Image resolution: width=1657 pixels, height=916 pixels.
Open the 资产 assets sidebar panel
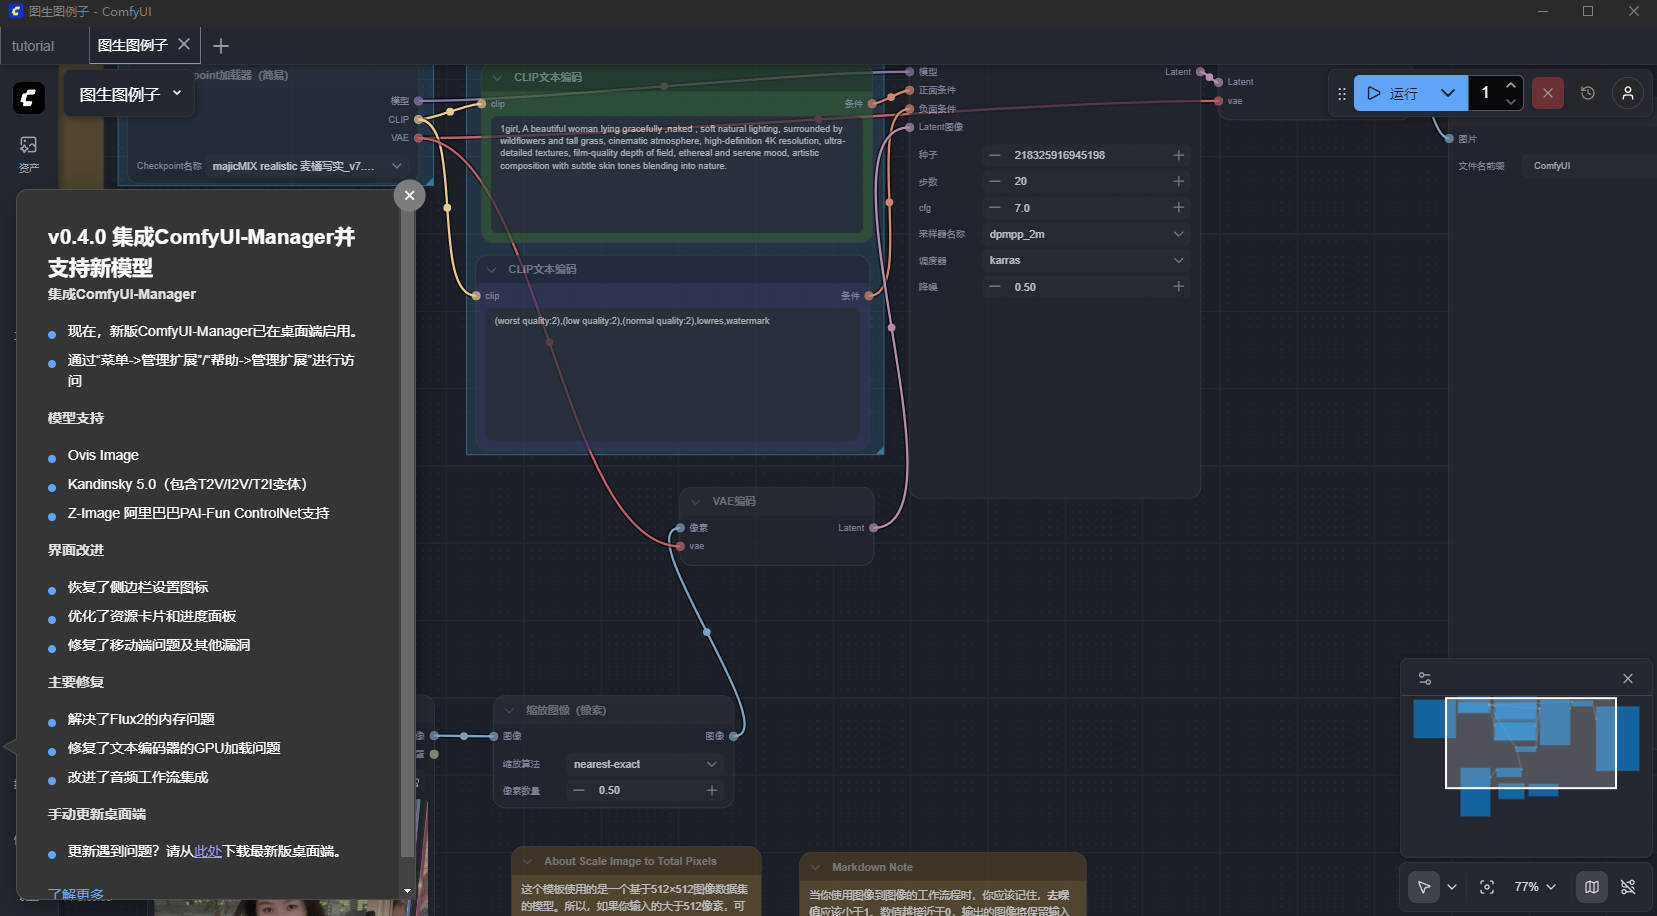[x=28, y=153]
